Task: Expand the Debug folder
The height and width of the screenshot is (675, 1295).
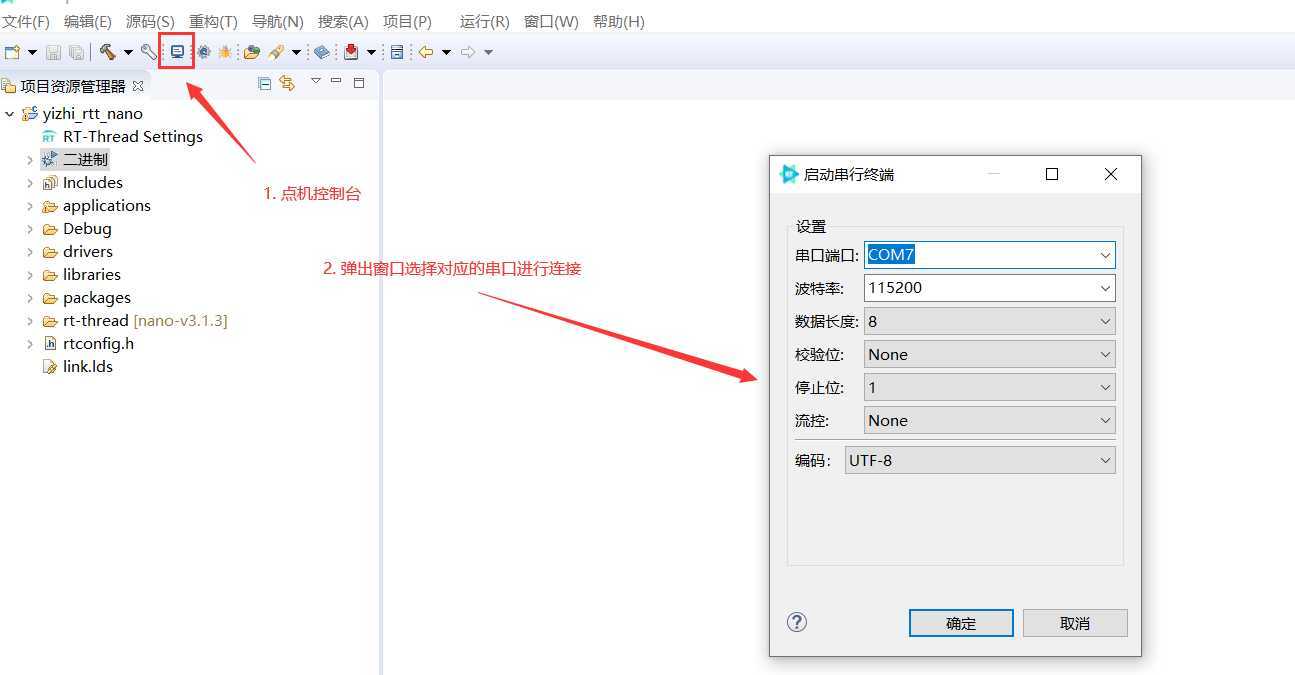Action: click(x=30, y=229)
